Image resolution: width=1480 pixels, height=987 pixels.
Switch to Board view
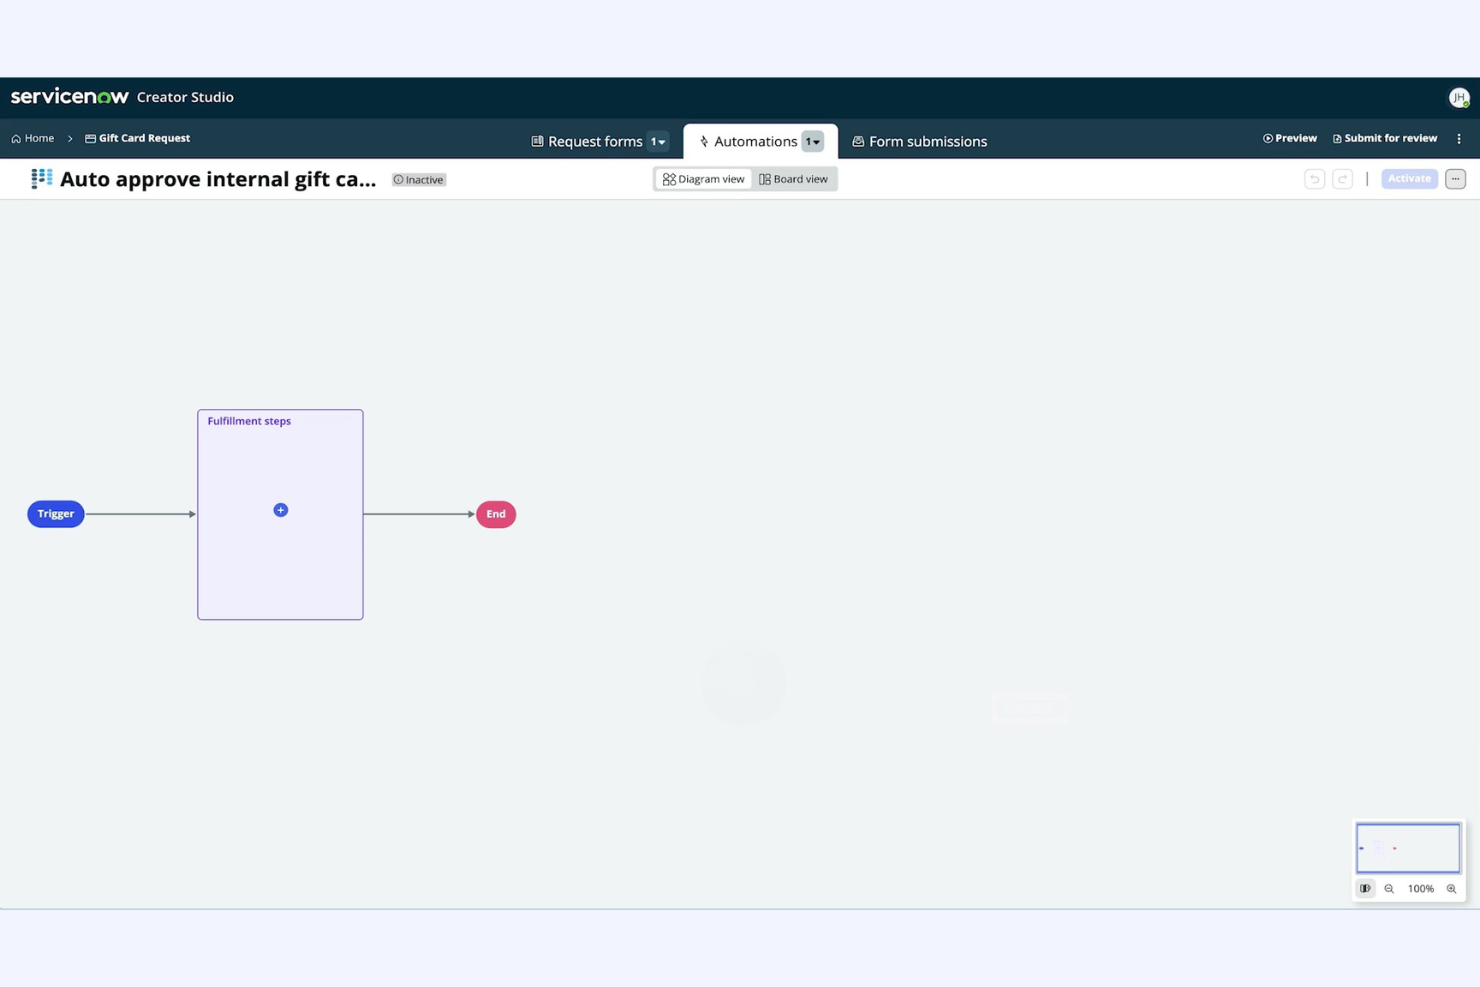click(x=794, y=179)
